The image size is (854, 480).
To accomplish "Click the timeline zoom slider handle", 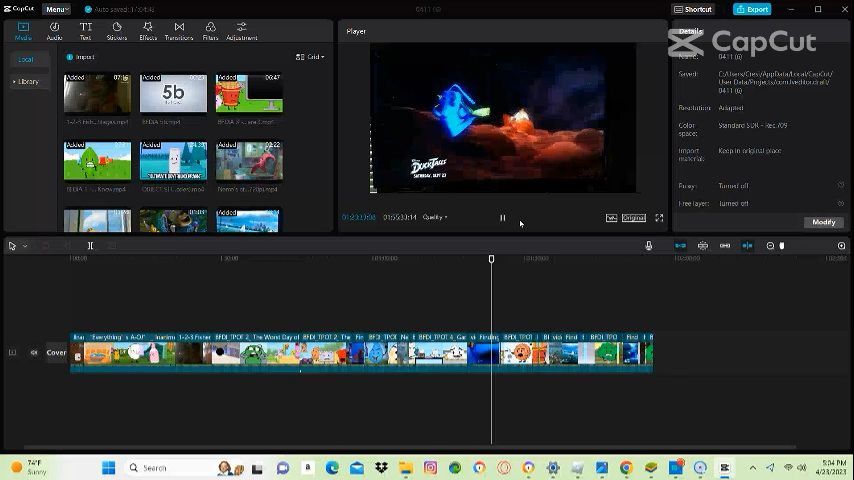I will (x=782, y=246).
